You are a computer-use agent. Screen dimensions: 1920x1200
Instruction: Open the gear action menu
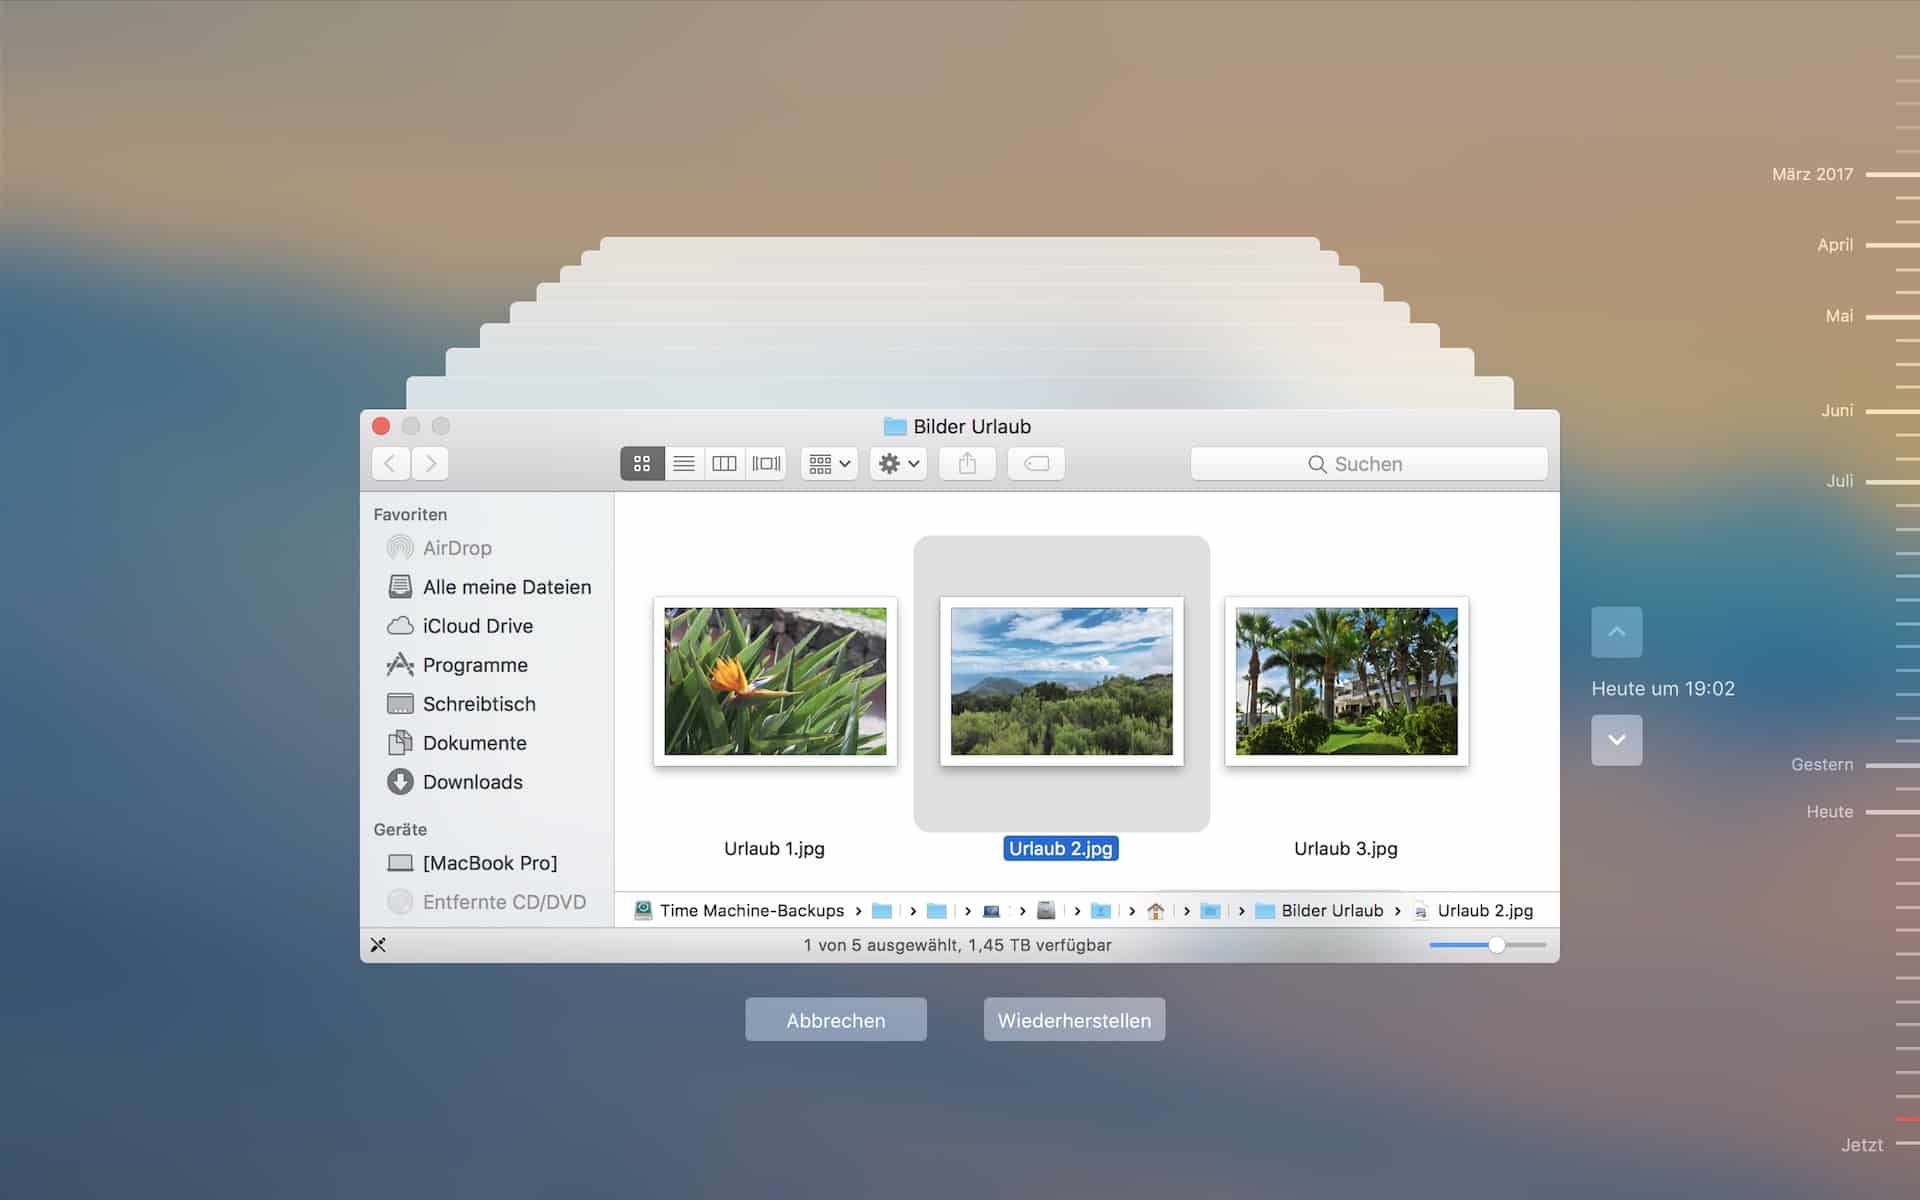coord(898,464)
